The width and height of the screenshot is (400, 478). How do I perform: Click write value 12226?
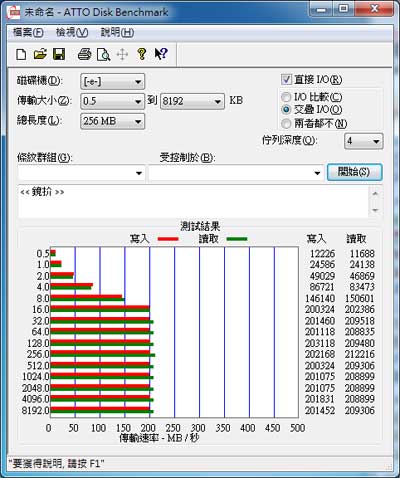(322, 254)
